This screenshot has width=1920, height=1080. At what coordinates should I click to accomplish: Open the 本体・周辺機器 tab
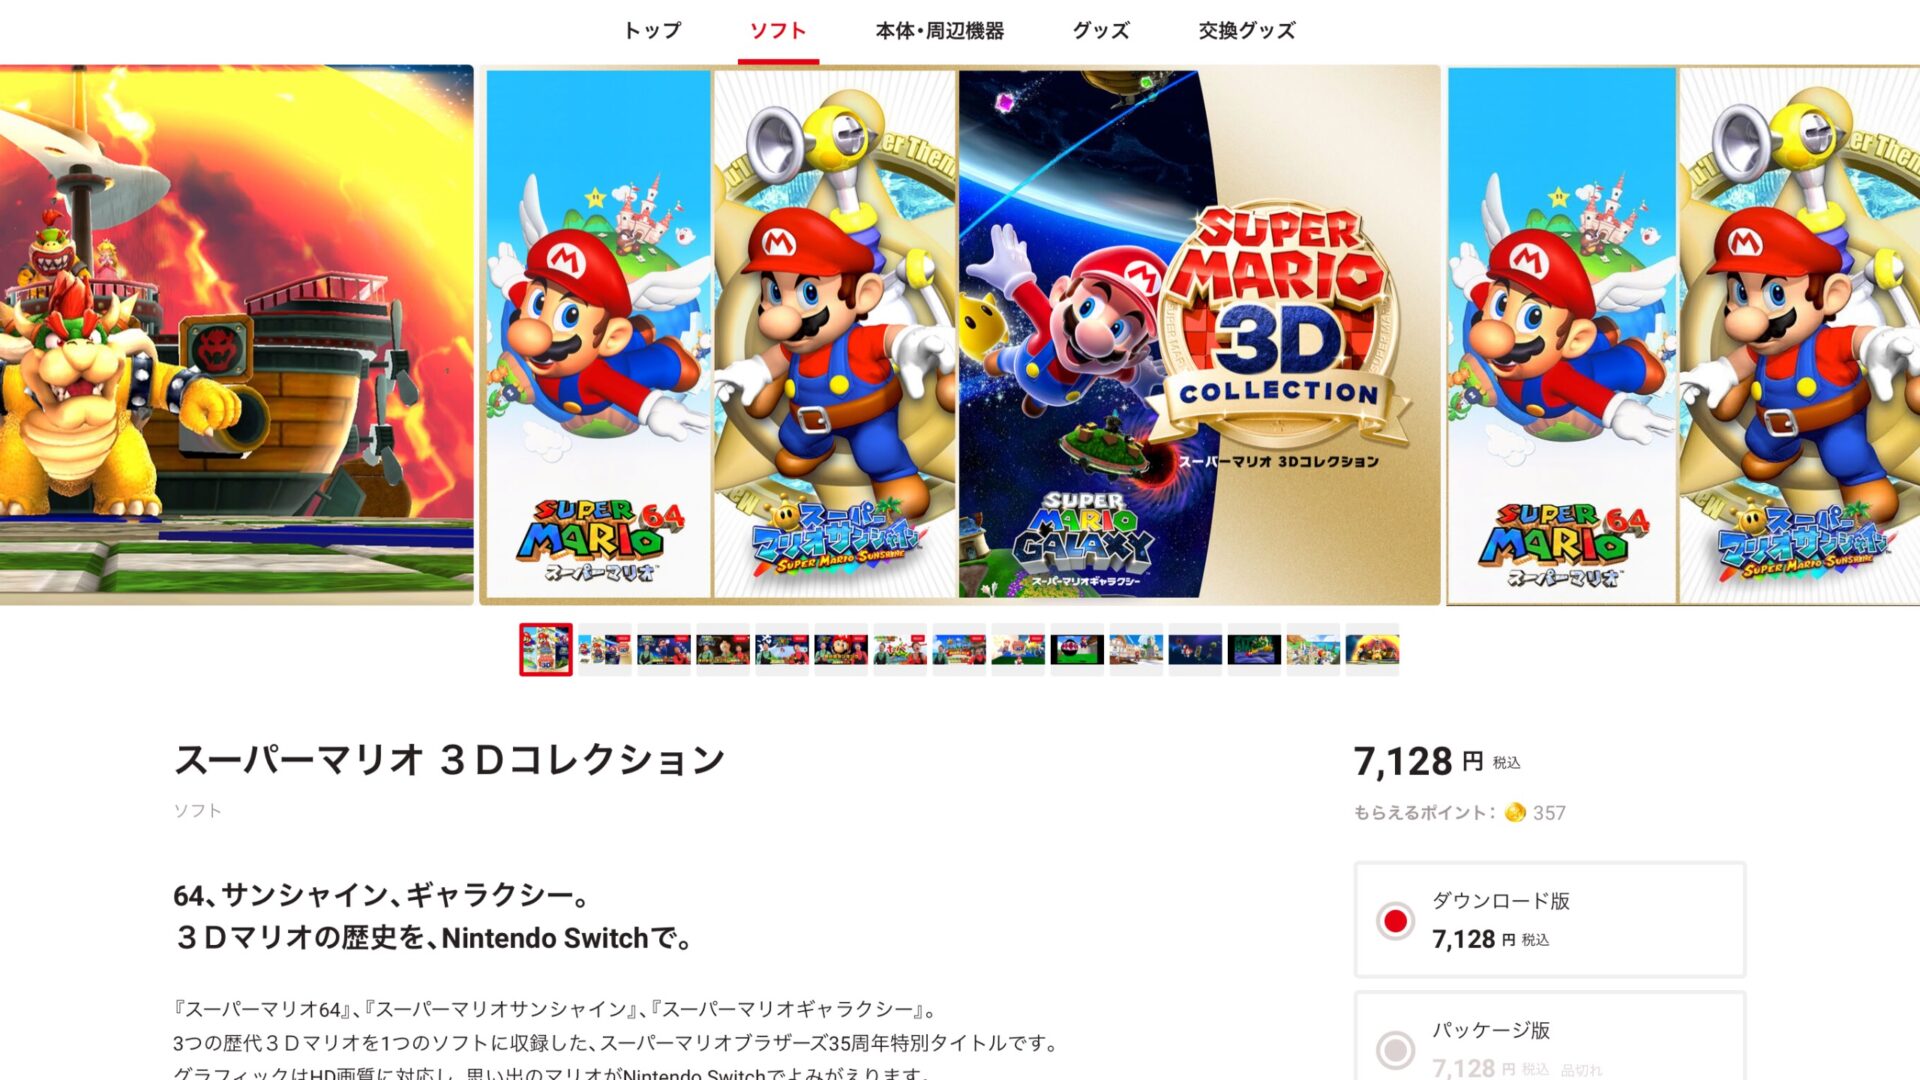point(939,31)
